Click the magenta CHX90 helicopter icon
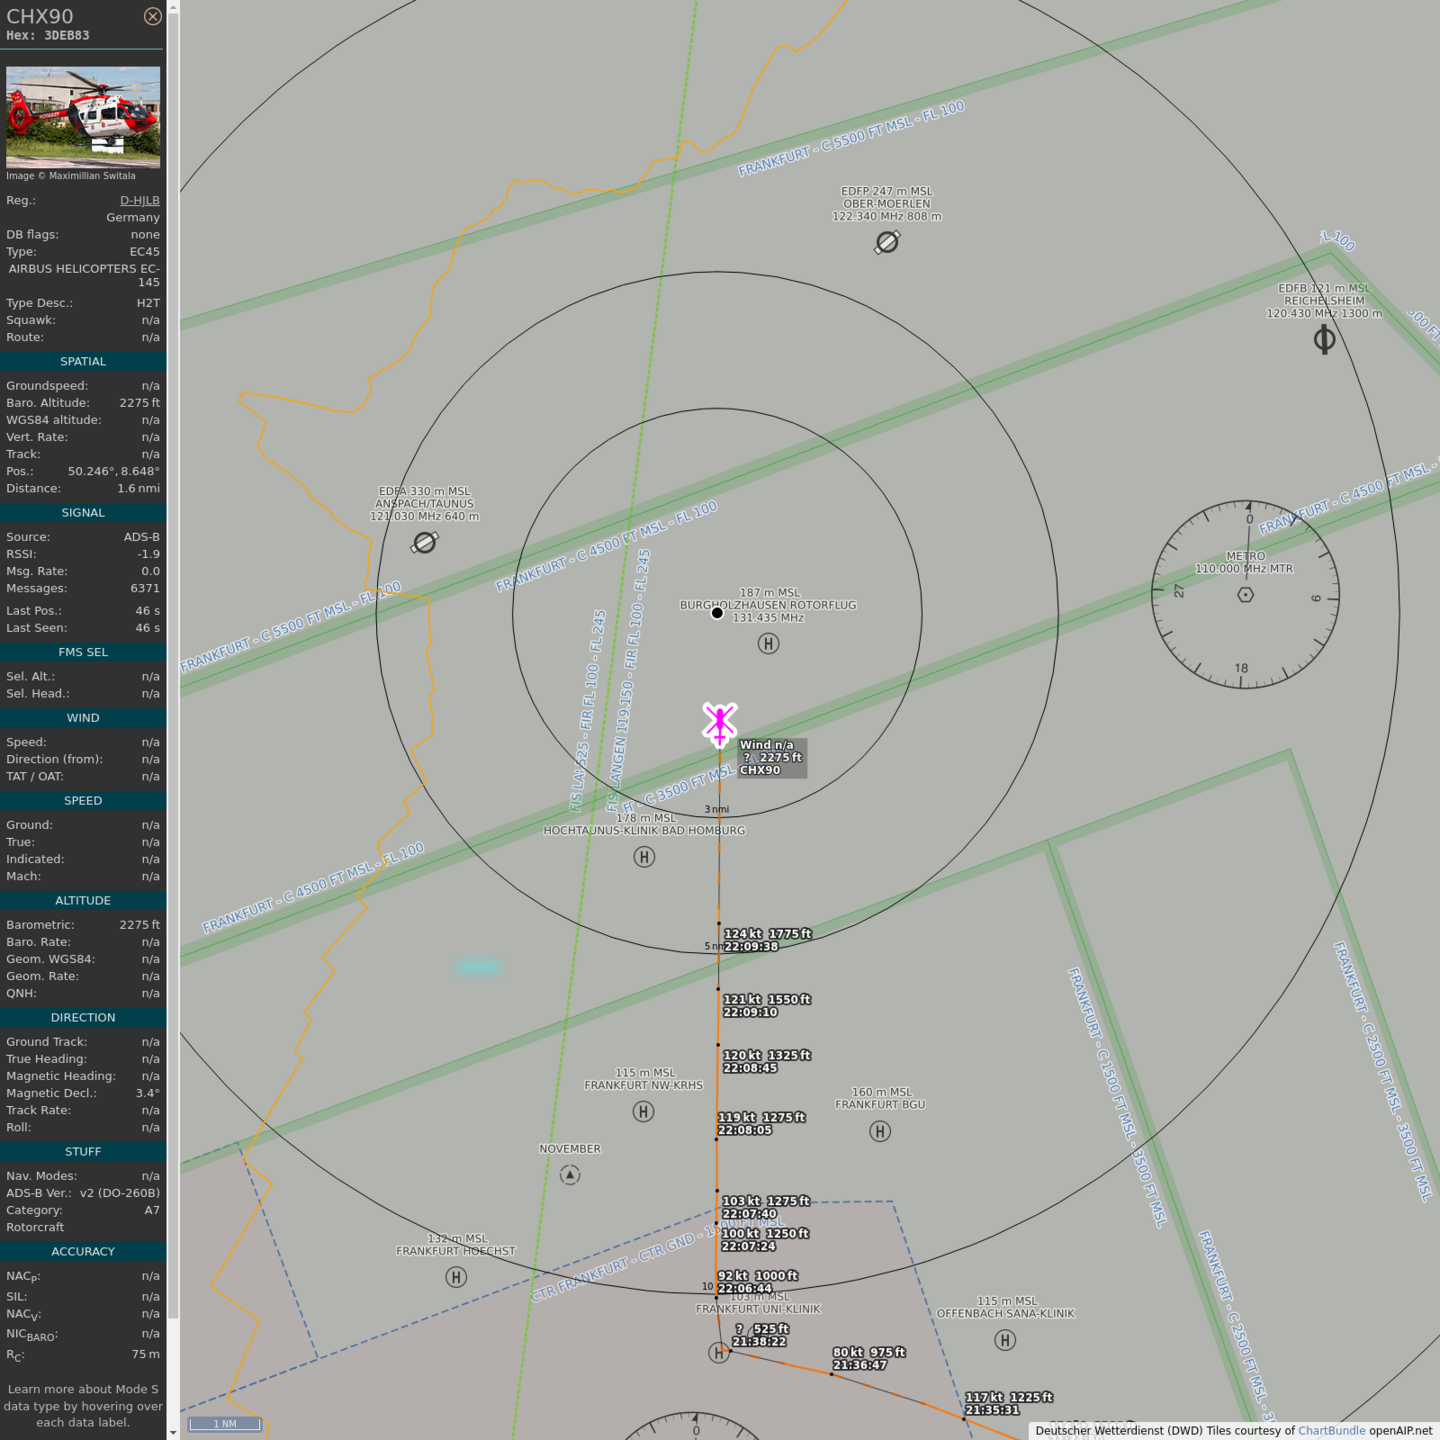This screenshot has width=1440, height=1440. coord(719,724)
